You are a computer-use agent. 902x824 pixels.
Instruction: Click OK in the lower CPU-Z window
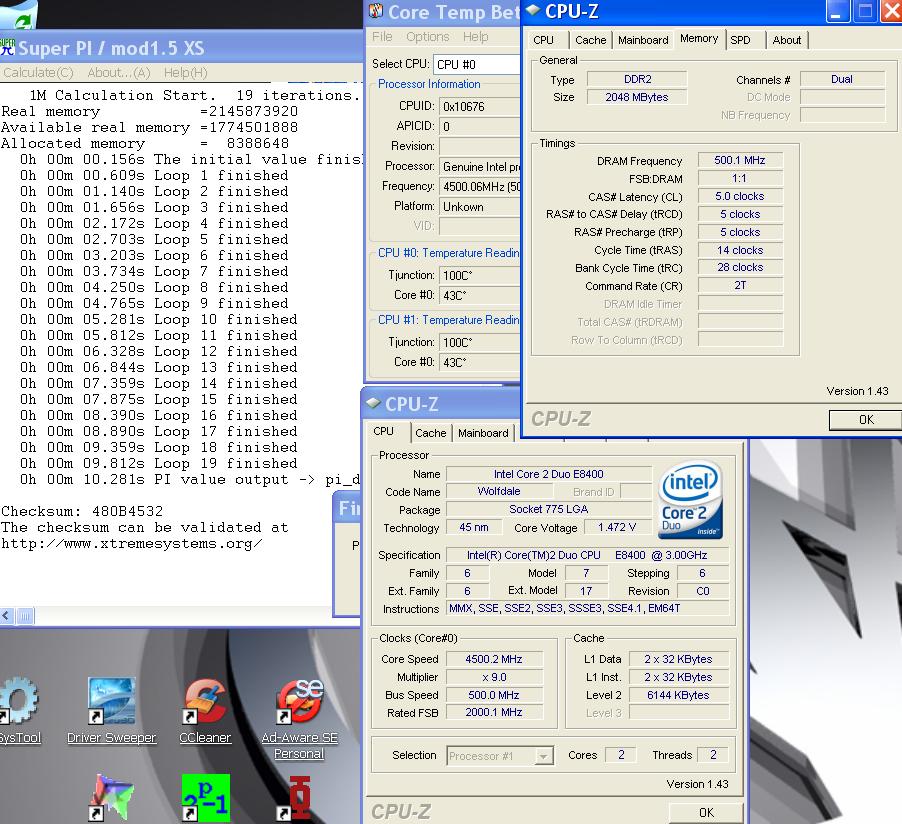point(706,812)
